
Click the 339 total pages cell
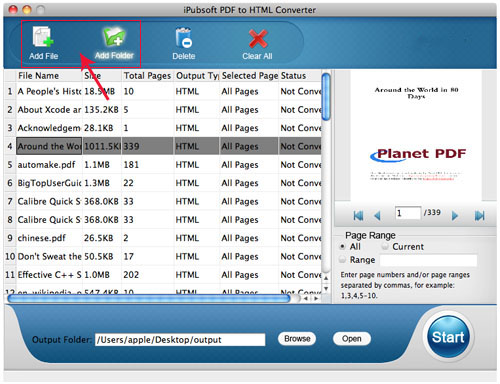(x=147, y=146)
